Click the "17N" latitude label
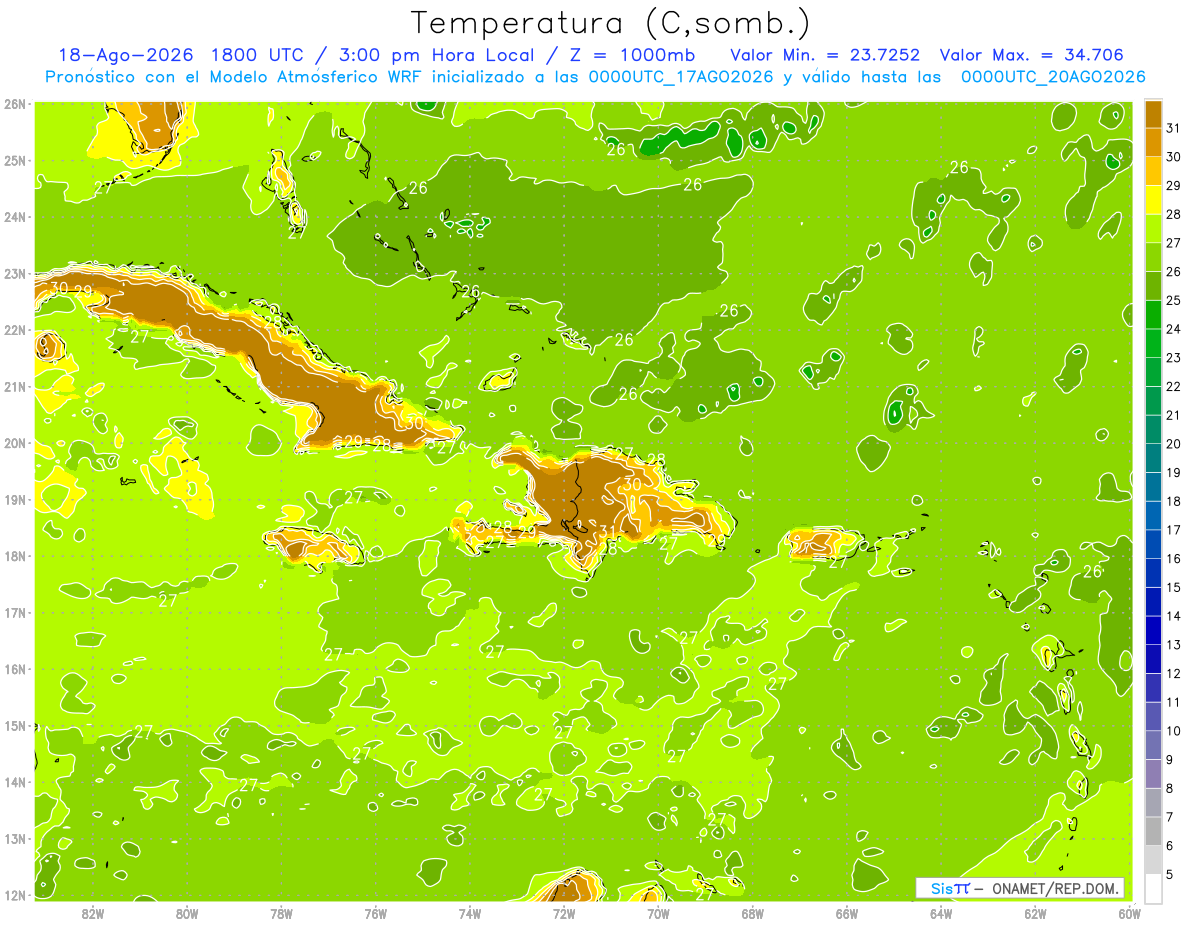 point(14,612)
